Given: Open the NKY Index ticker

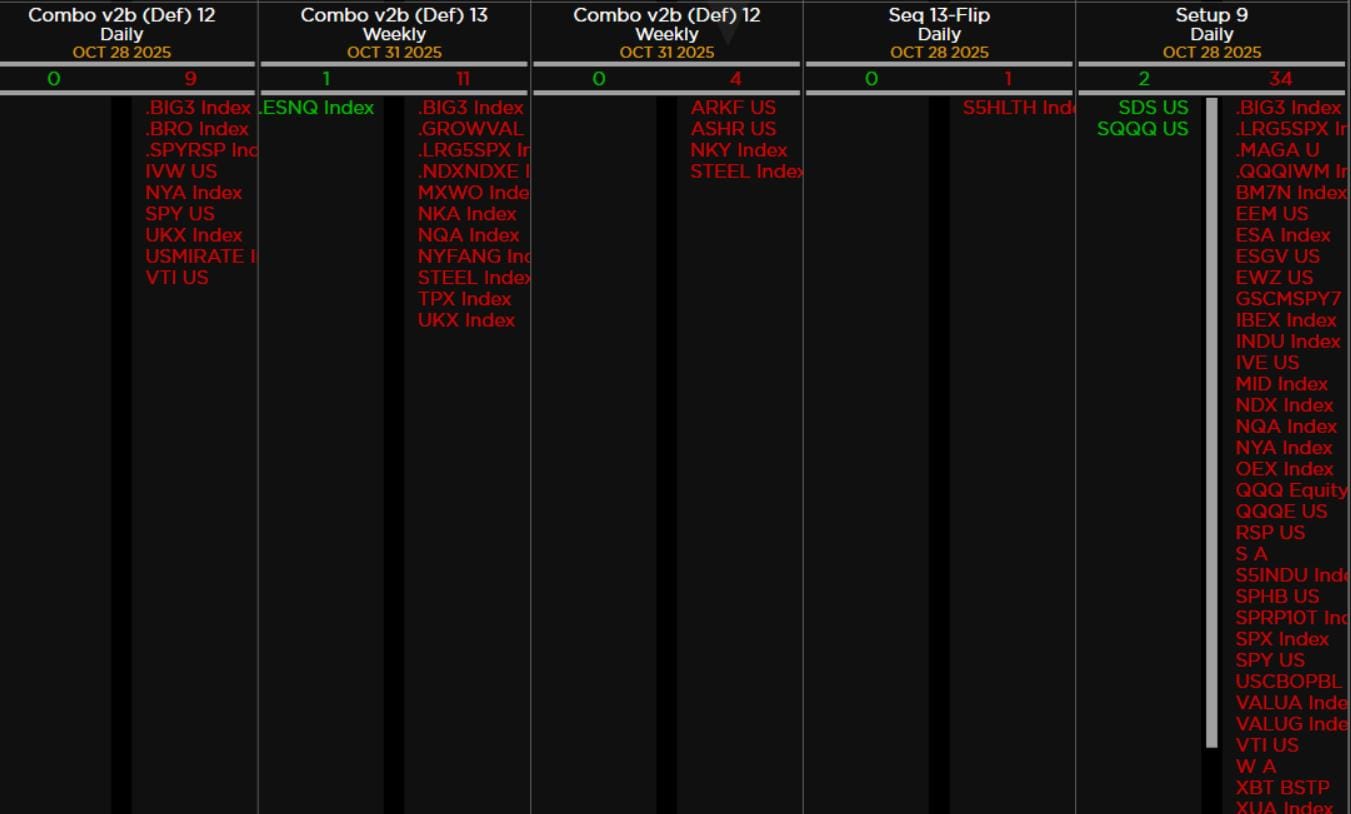Looking at the screenshot, I should [739, 150].
